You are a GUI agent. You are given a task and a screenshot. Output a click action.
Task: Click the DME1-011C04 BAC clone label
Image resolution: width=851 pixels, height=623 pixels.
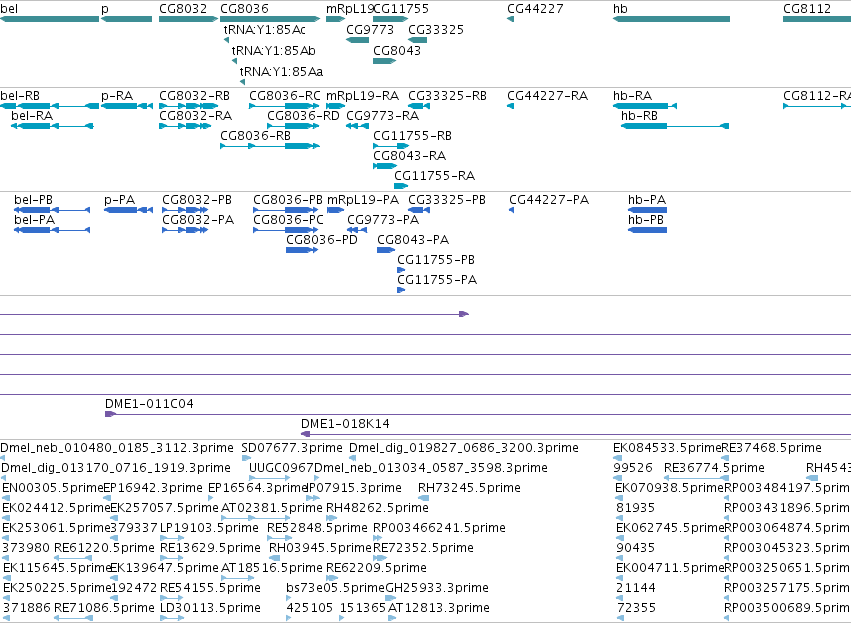(x=149, y=404)
